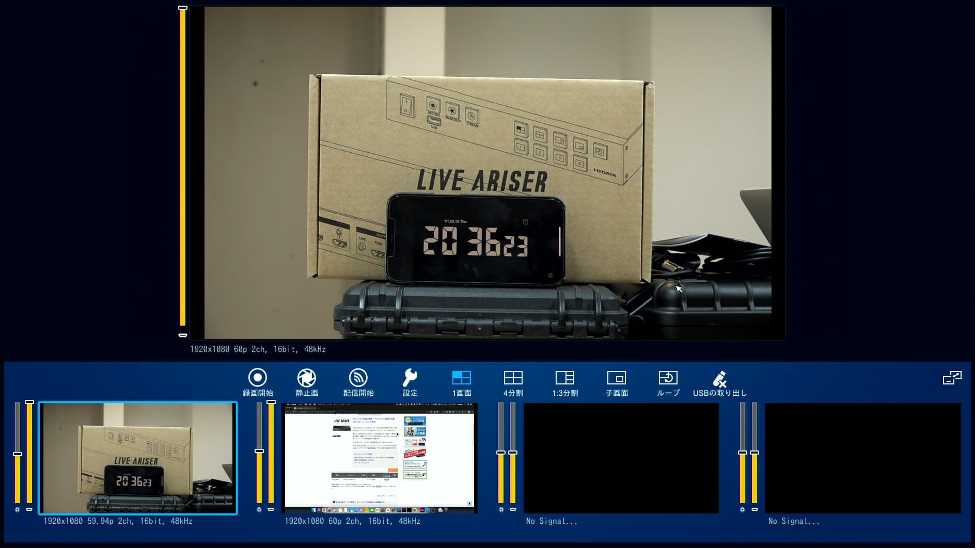
Task: Click the main output master volume slider
Action: (183, 172)
